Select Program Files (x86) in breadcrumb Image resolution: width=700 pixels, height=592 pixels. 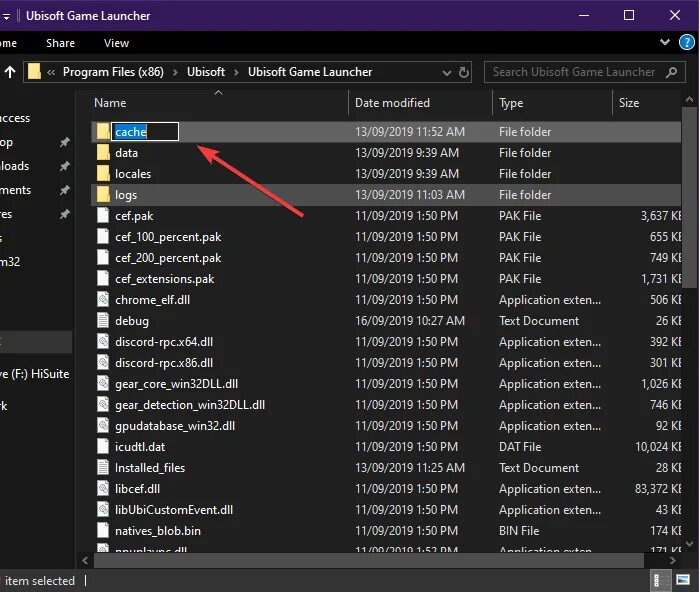coord(113,72)
